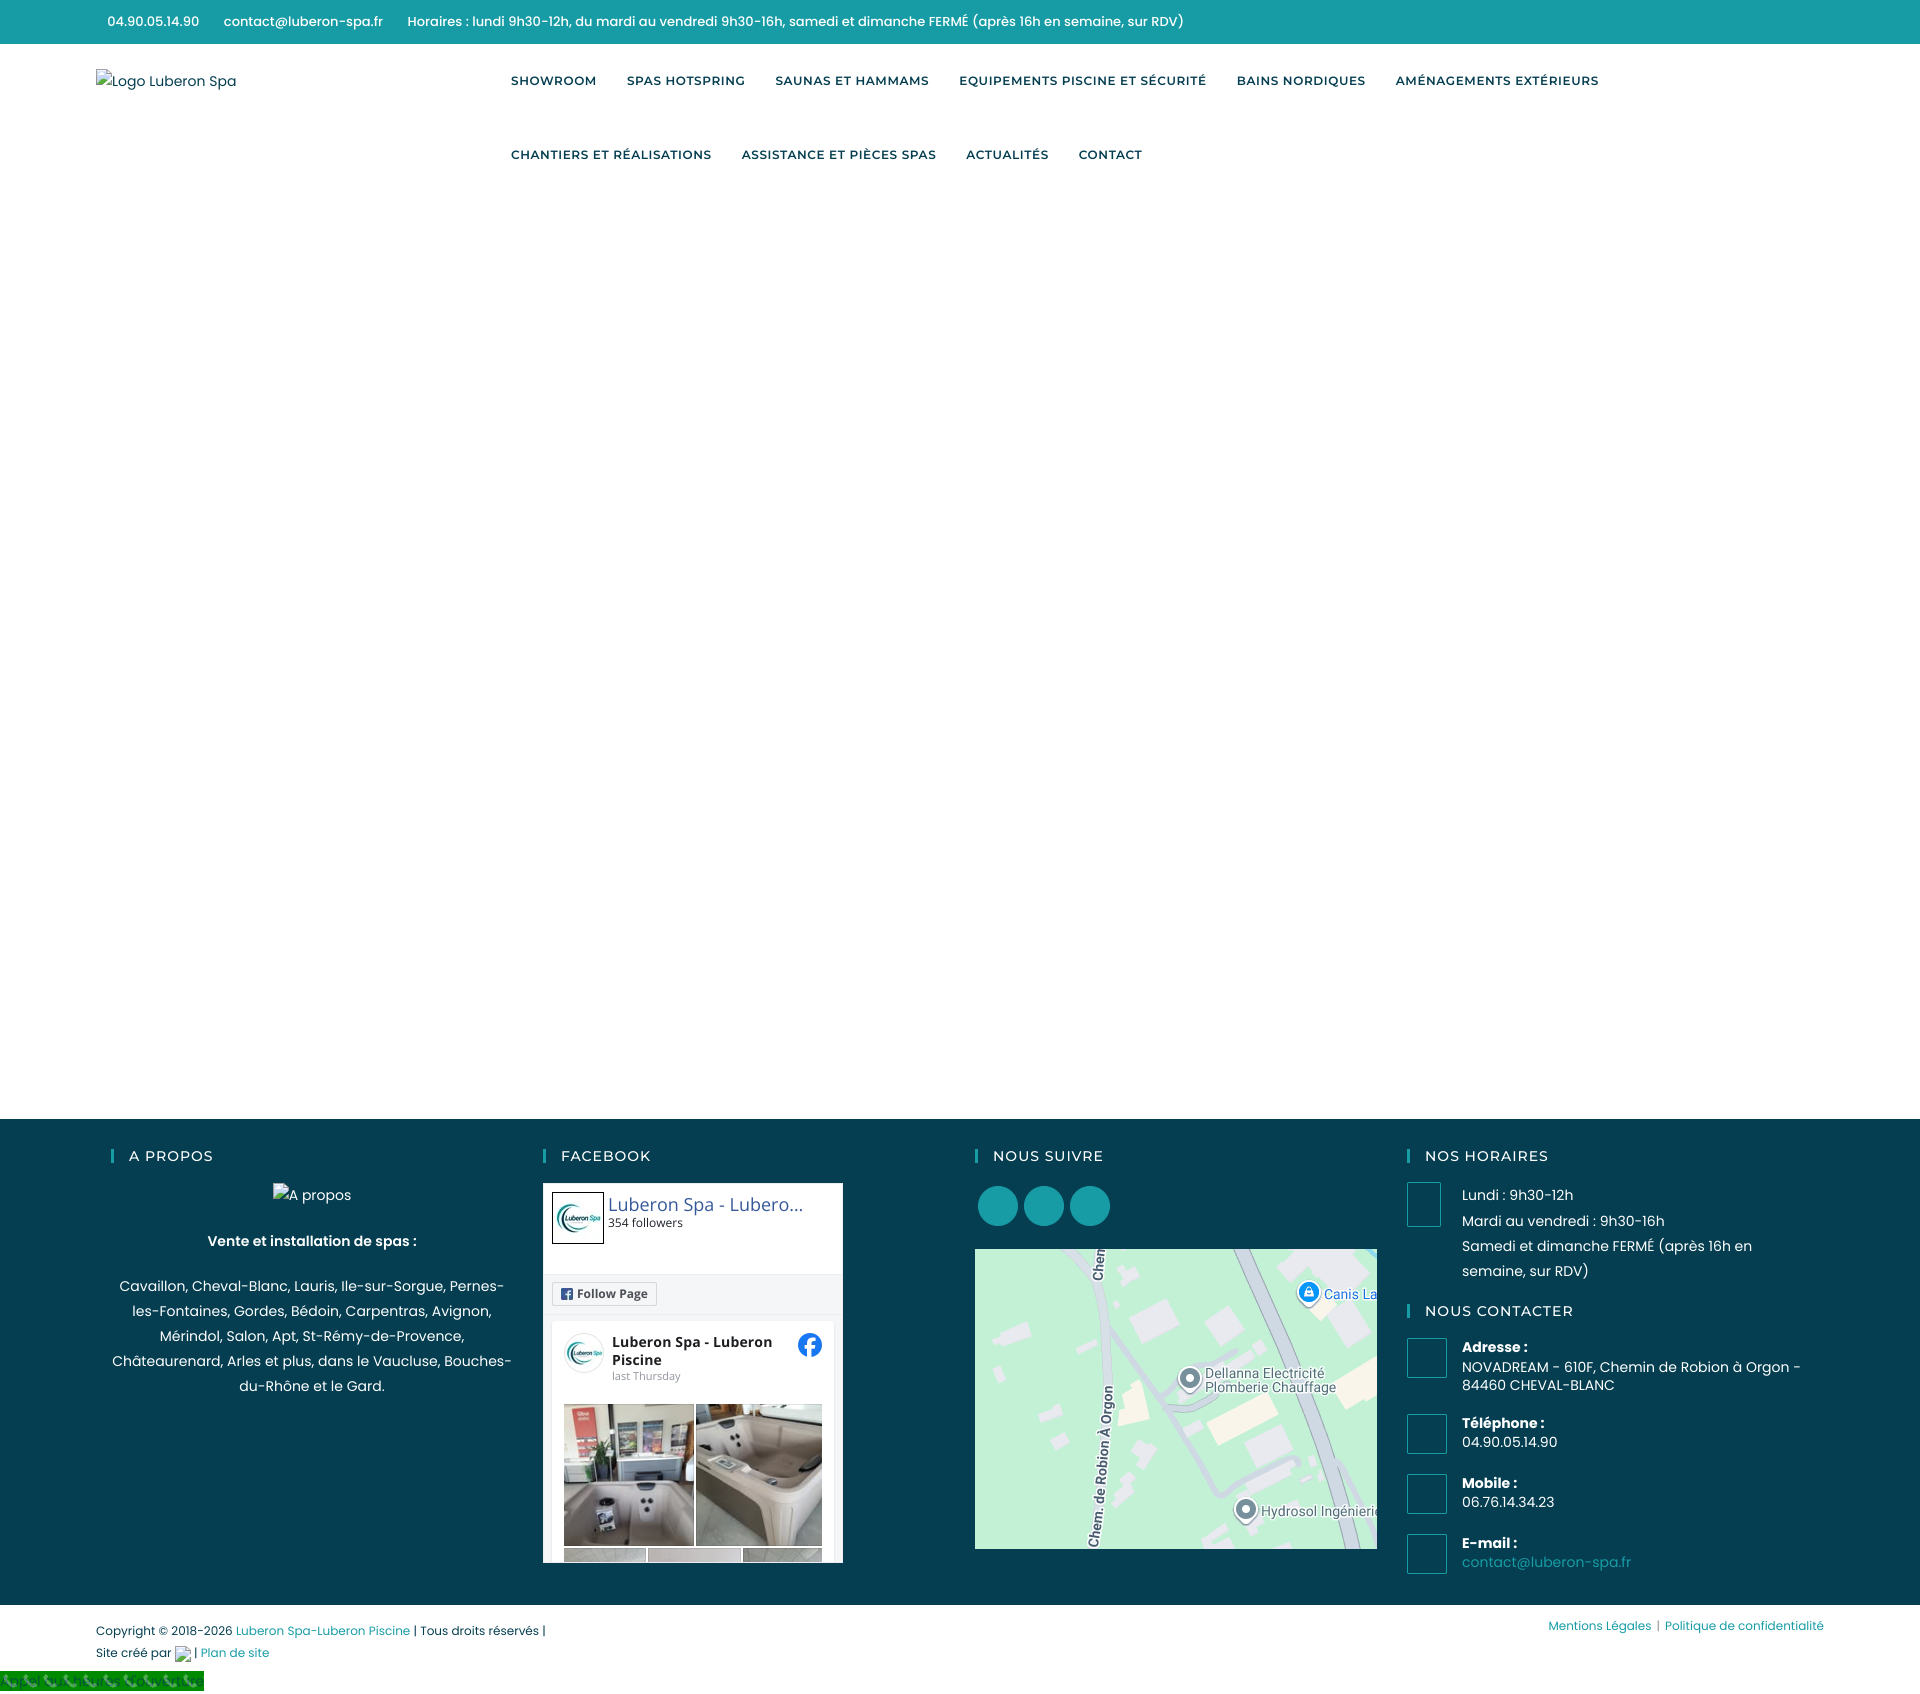Click the 'last Thursday' post timestamp
1920x1694 pixels.
(646, 1377)
